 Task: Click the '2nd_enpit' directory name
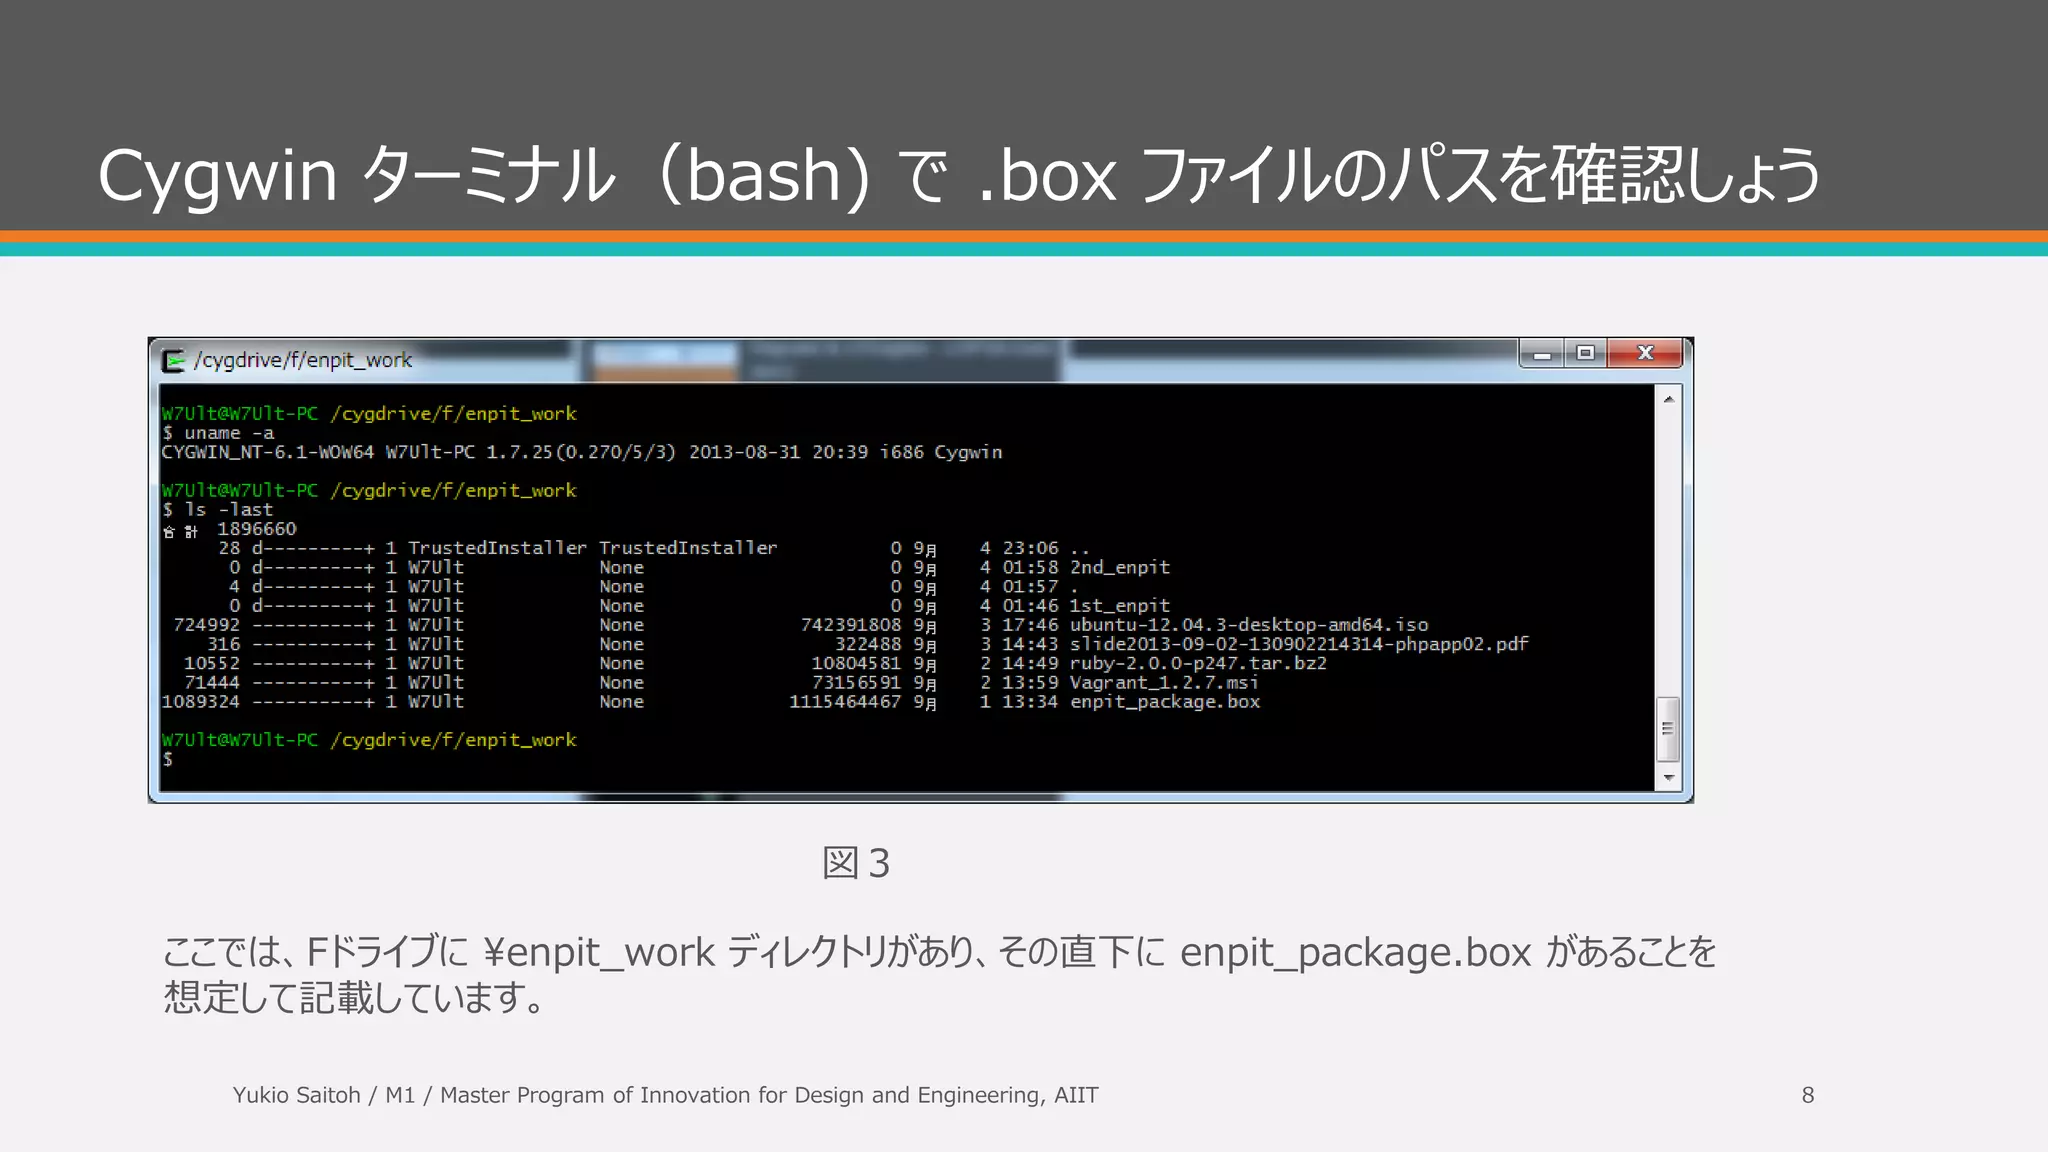point(1120,567)
